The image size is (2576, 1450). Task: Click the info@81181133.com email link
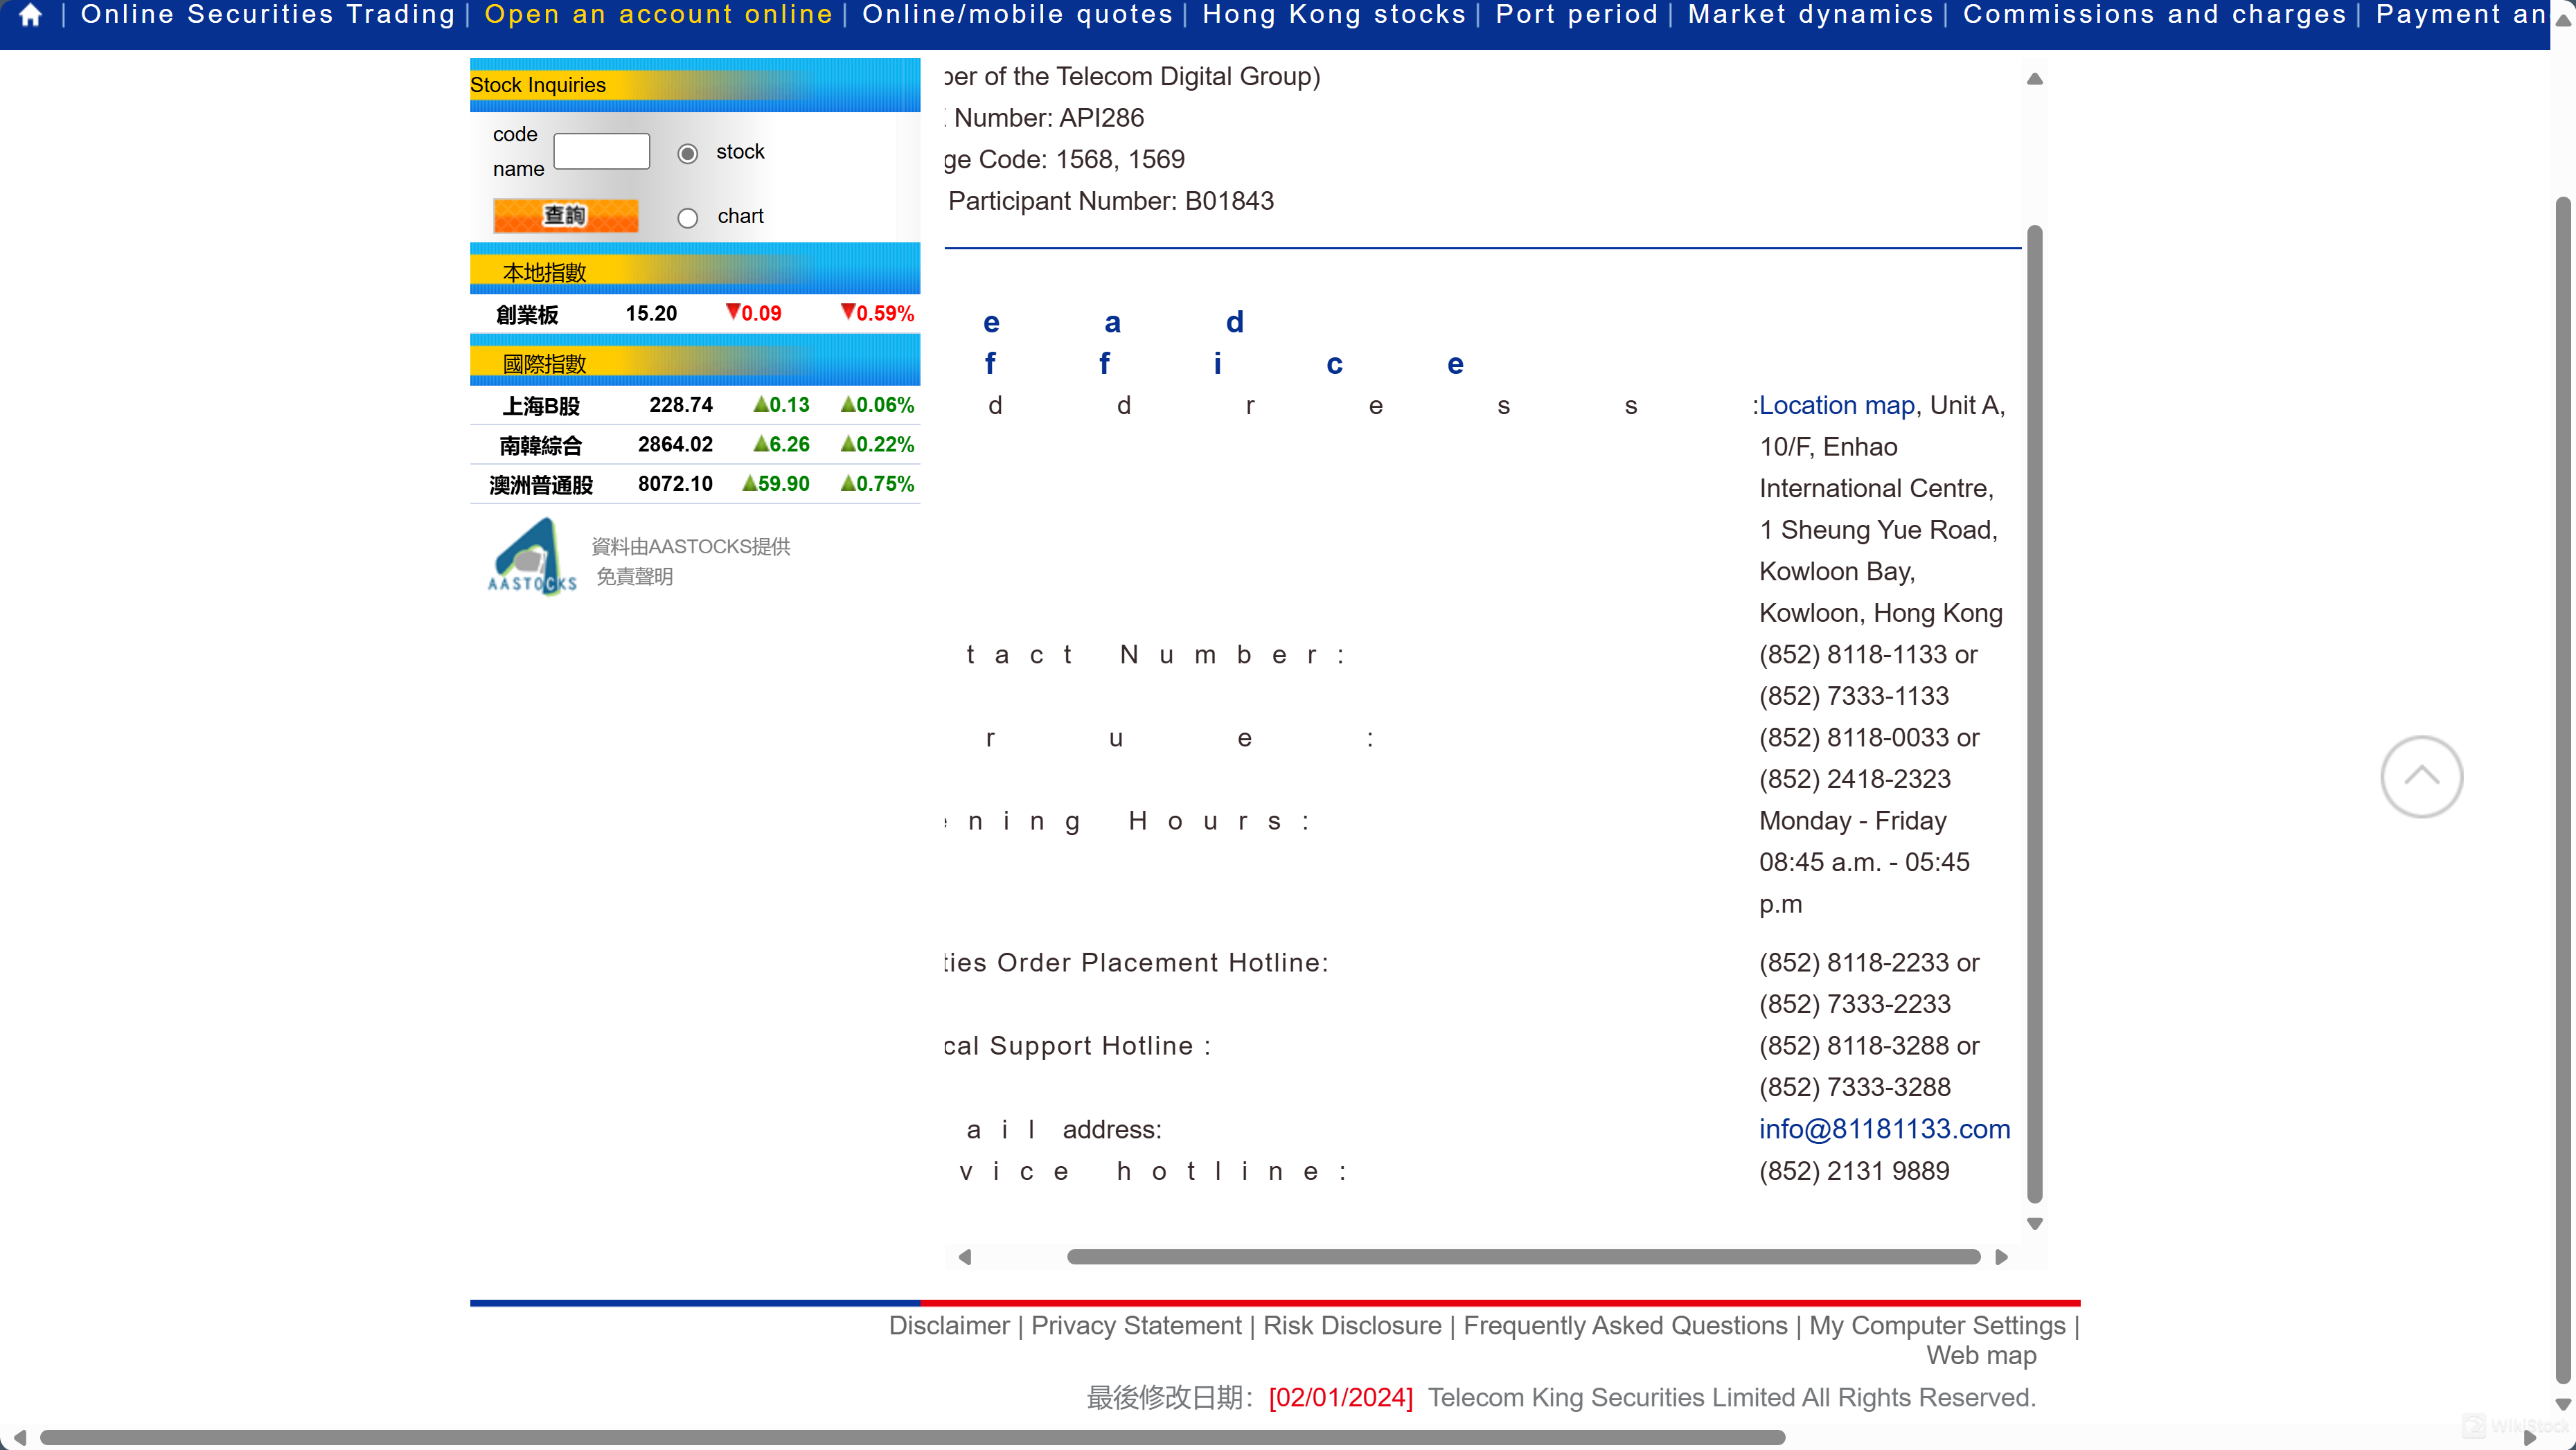click(x=1884, y=1129)
